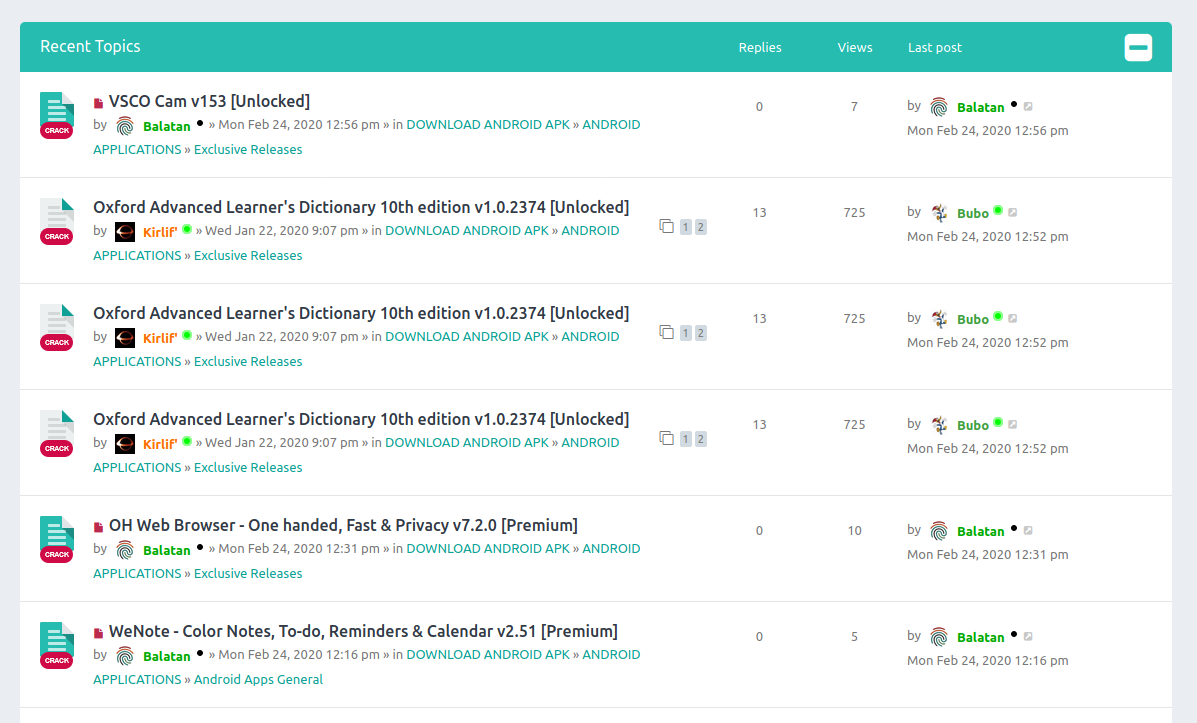Click red unread-post icon beside VSCO Cam title

(98, 103)
